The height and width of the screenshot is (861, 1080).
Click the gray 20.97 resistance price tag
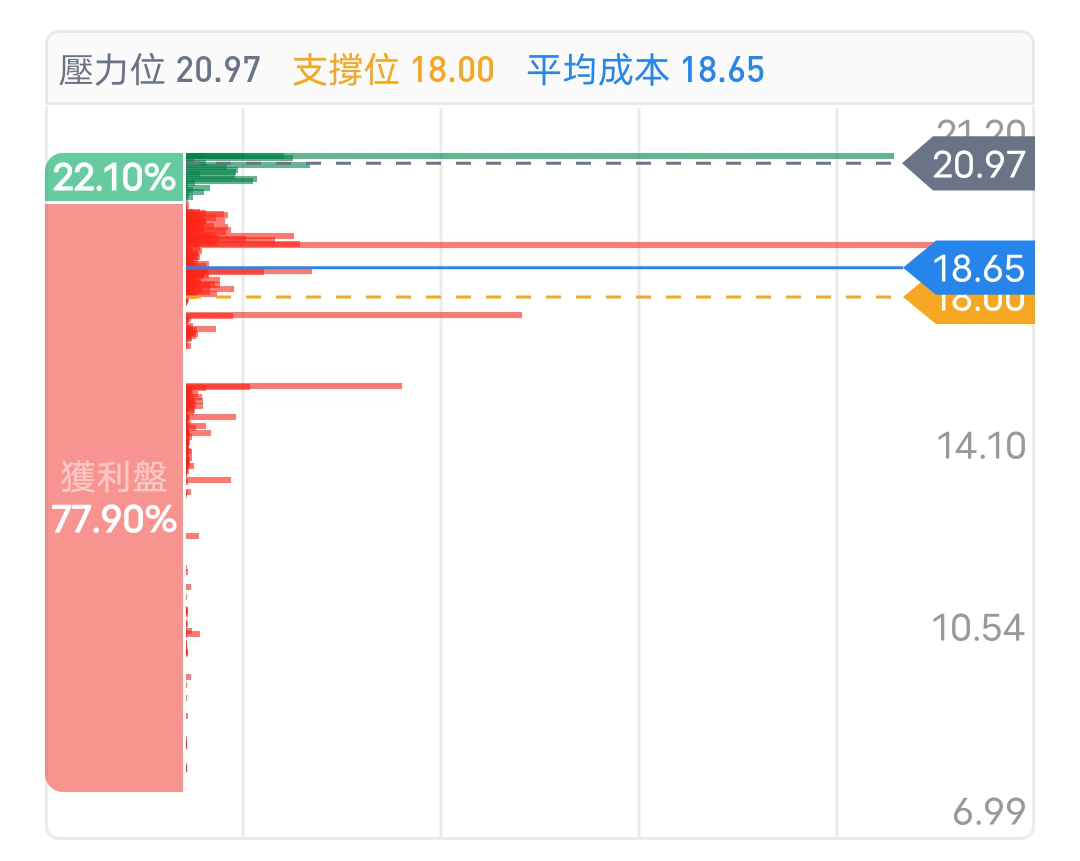970,164
